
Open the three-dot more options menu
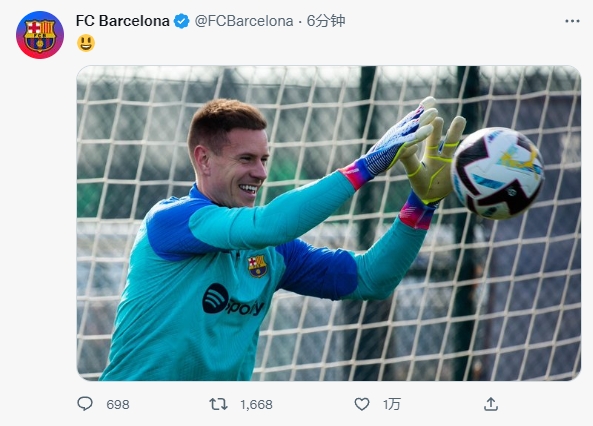pos(572,21)
